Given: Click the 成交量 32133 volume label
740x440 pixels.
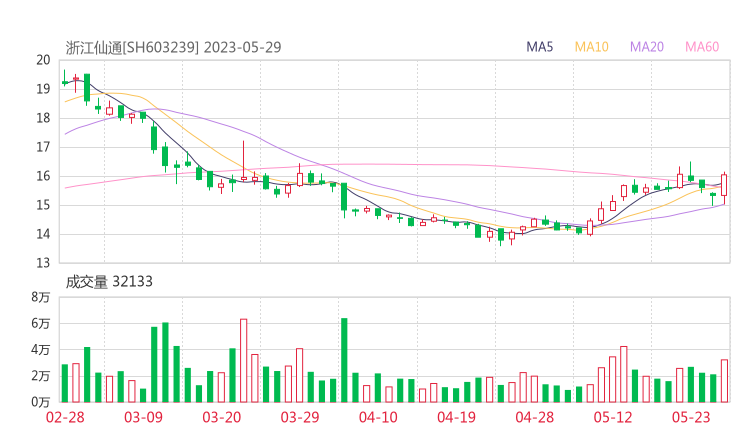Looking at the screenshot, I should pos(109,282).
